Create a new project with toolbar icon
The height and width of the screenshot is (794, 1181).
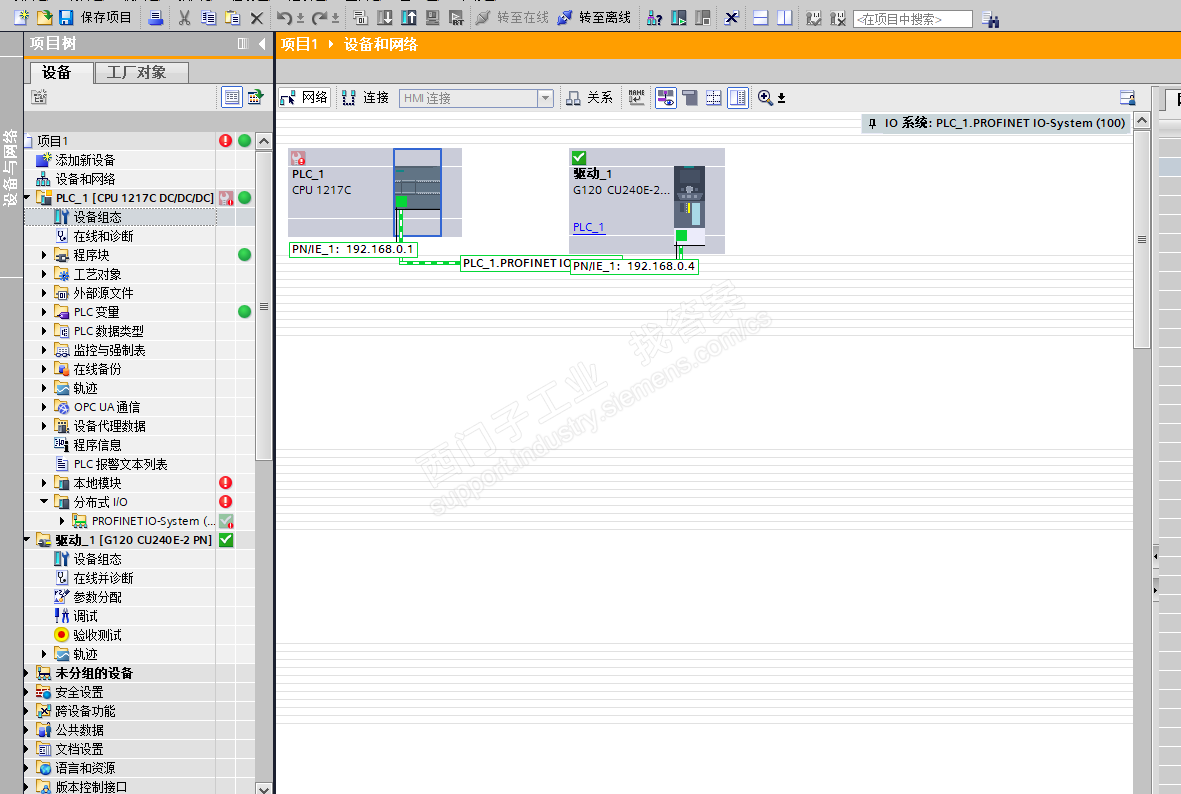pyautogui.click(x=21, y=17)
